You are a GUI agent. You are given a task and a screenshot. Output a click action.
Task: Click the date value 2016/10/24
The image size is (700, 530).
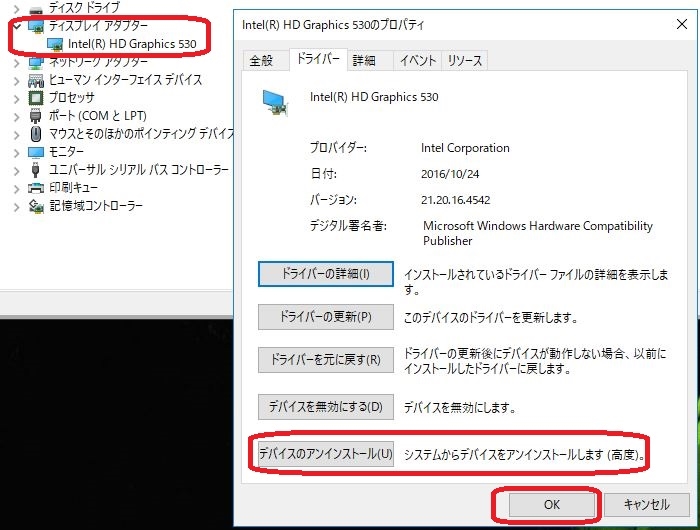(x=450, y=174)
